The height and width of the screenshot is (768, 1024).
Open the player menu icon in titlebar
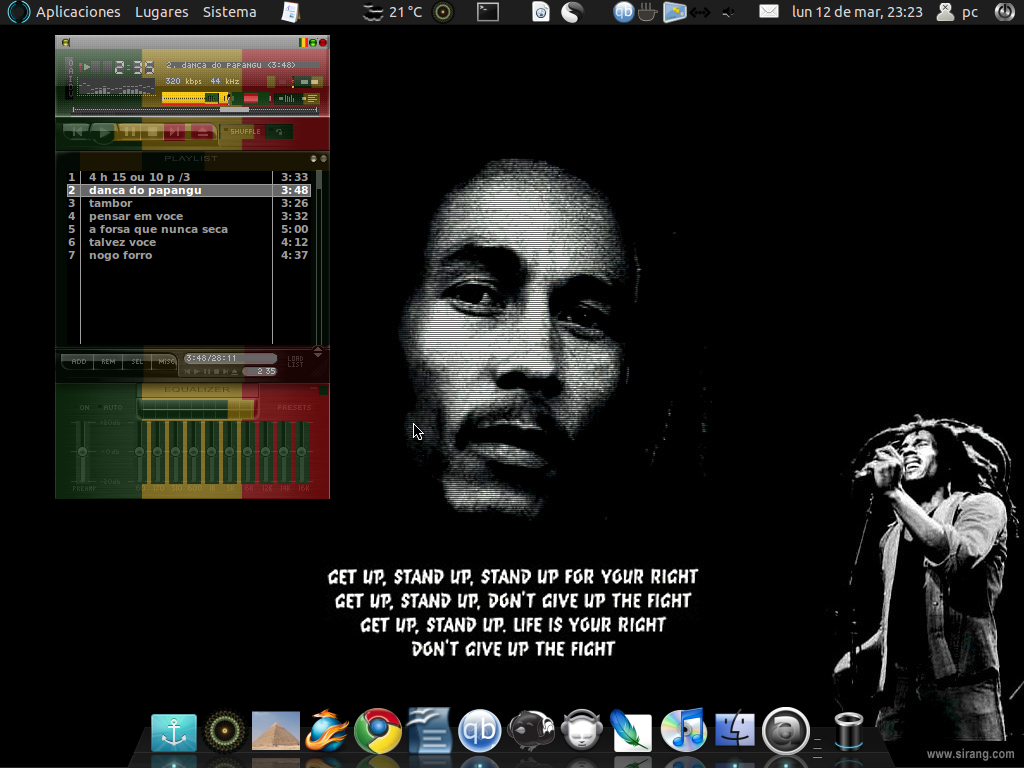66,42
